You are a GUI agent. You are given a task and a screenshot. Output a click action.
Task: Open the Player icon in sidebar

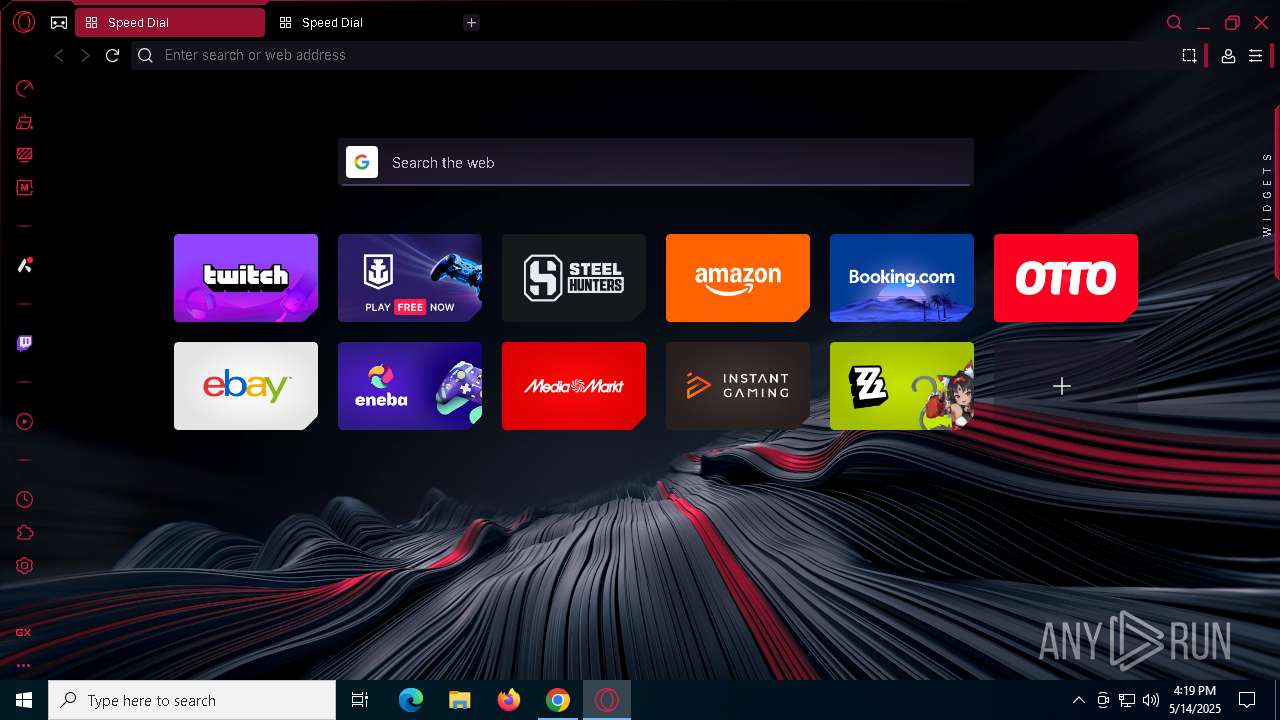(25, 422)
